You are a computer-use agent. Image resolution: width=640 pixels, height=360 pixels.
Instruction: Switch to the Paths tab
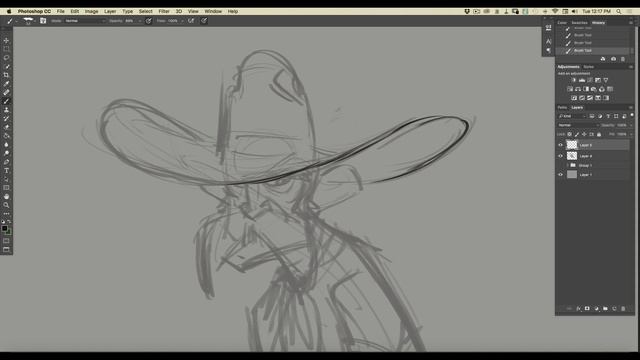pos(562,108)
